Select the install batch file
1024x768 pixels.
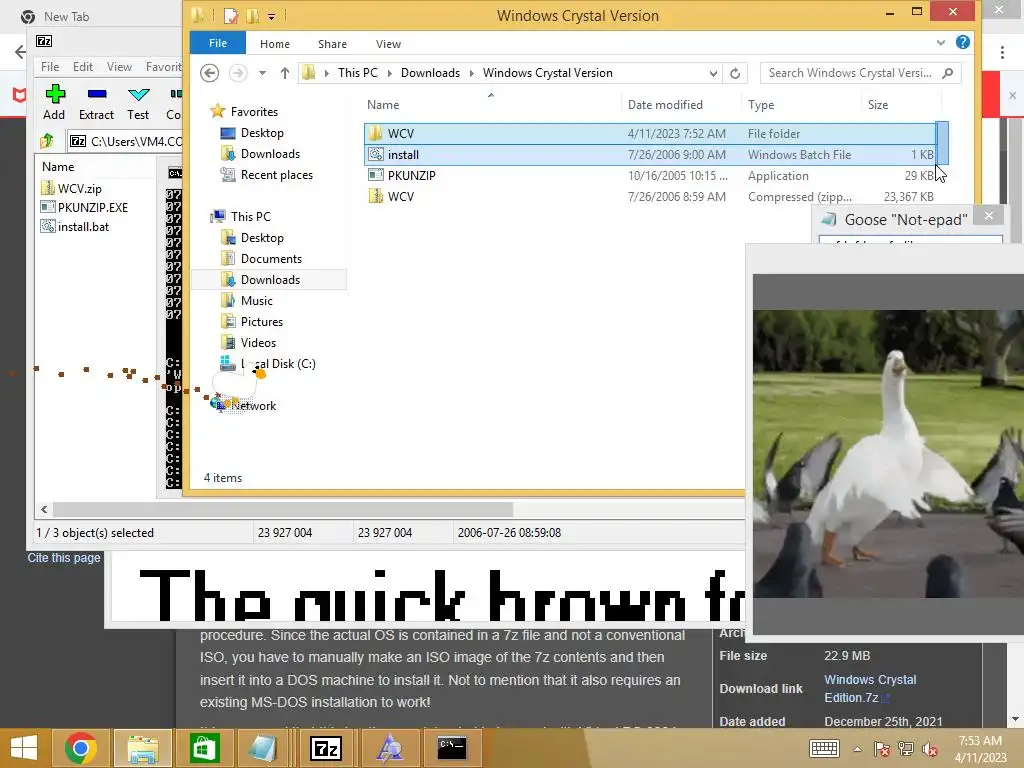pyautogui.click(x=650, y=155)
